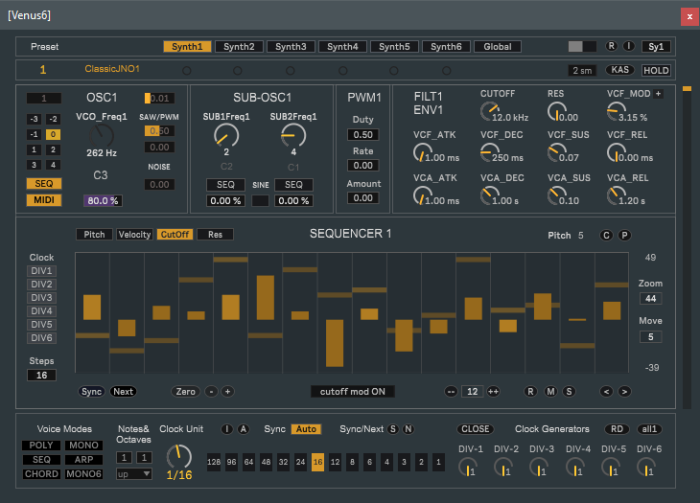
Task: Click the sequencer Next button
Action: pos(123,392)
